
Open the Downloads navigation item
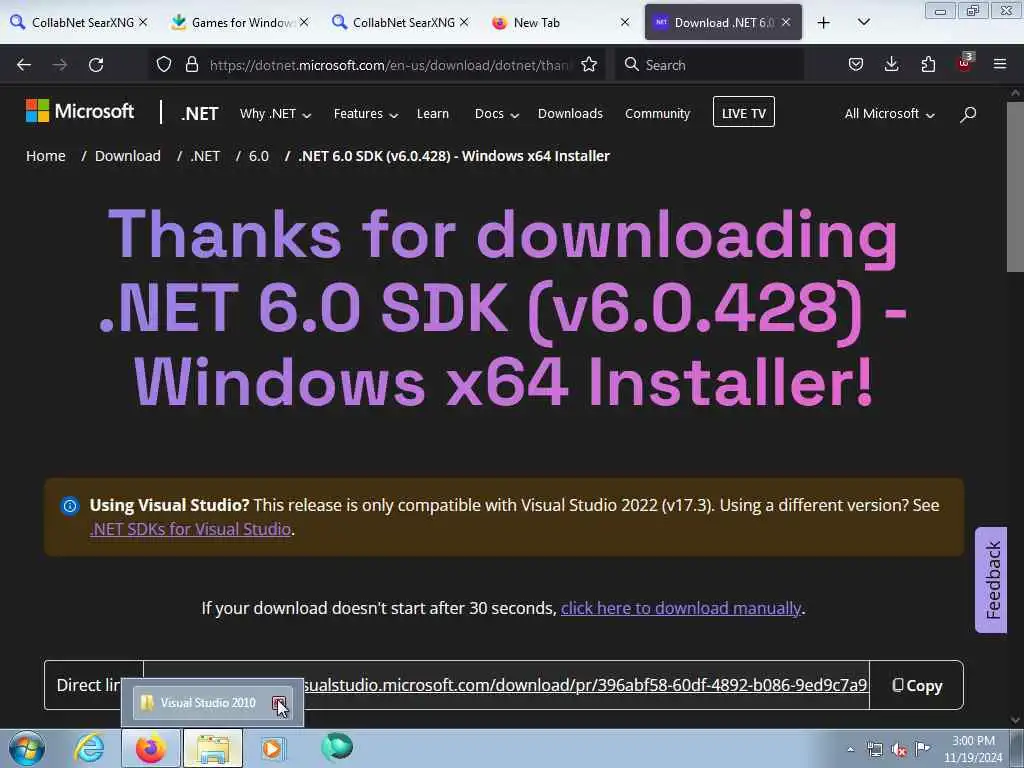click(x=570, y=114)
